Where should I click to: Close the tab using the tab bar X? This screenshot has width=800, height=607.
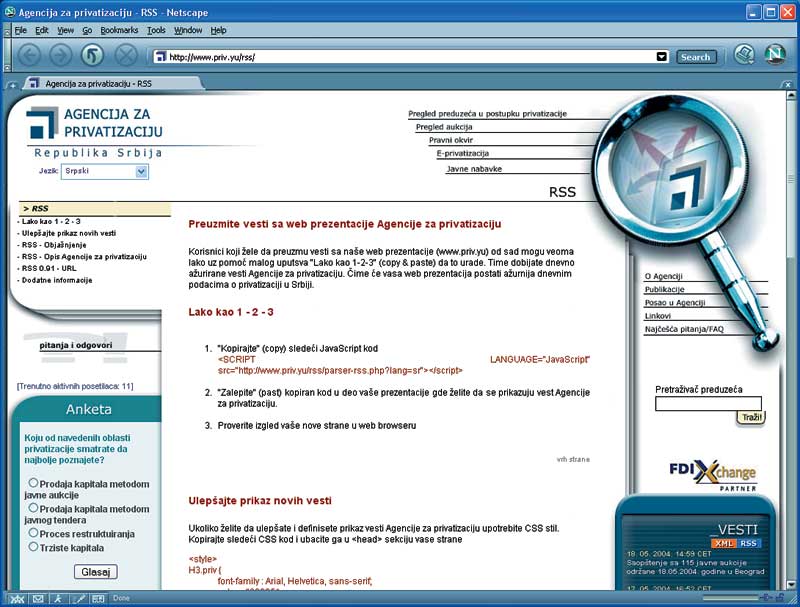(788, 85)
